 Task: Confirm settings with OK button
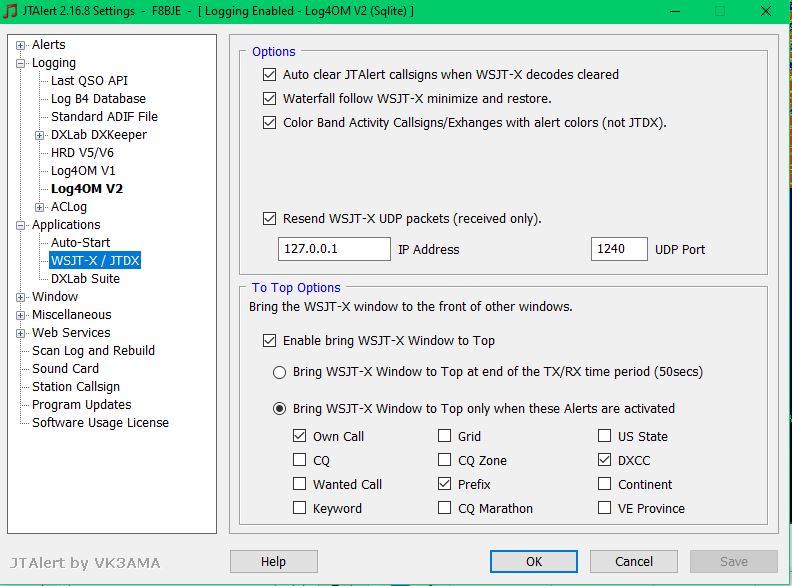click(x=534, y=562)
